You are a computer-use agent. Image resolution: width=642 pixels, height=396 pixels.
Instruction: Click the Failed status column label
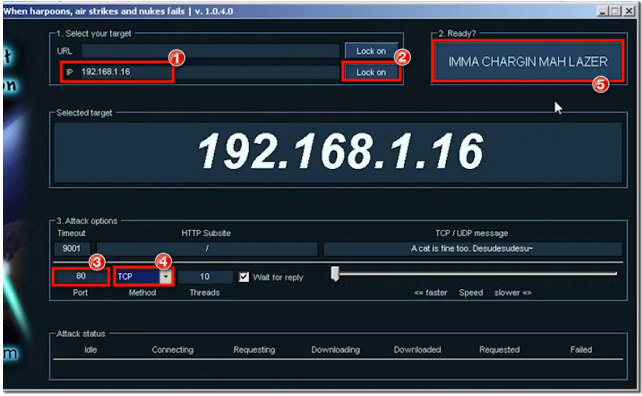581,350
